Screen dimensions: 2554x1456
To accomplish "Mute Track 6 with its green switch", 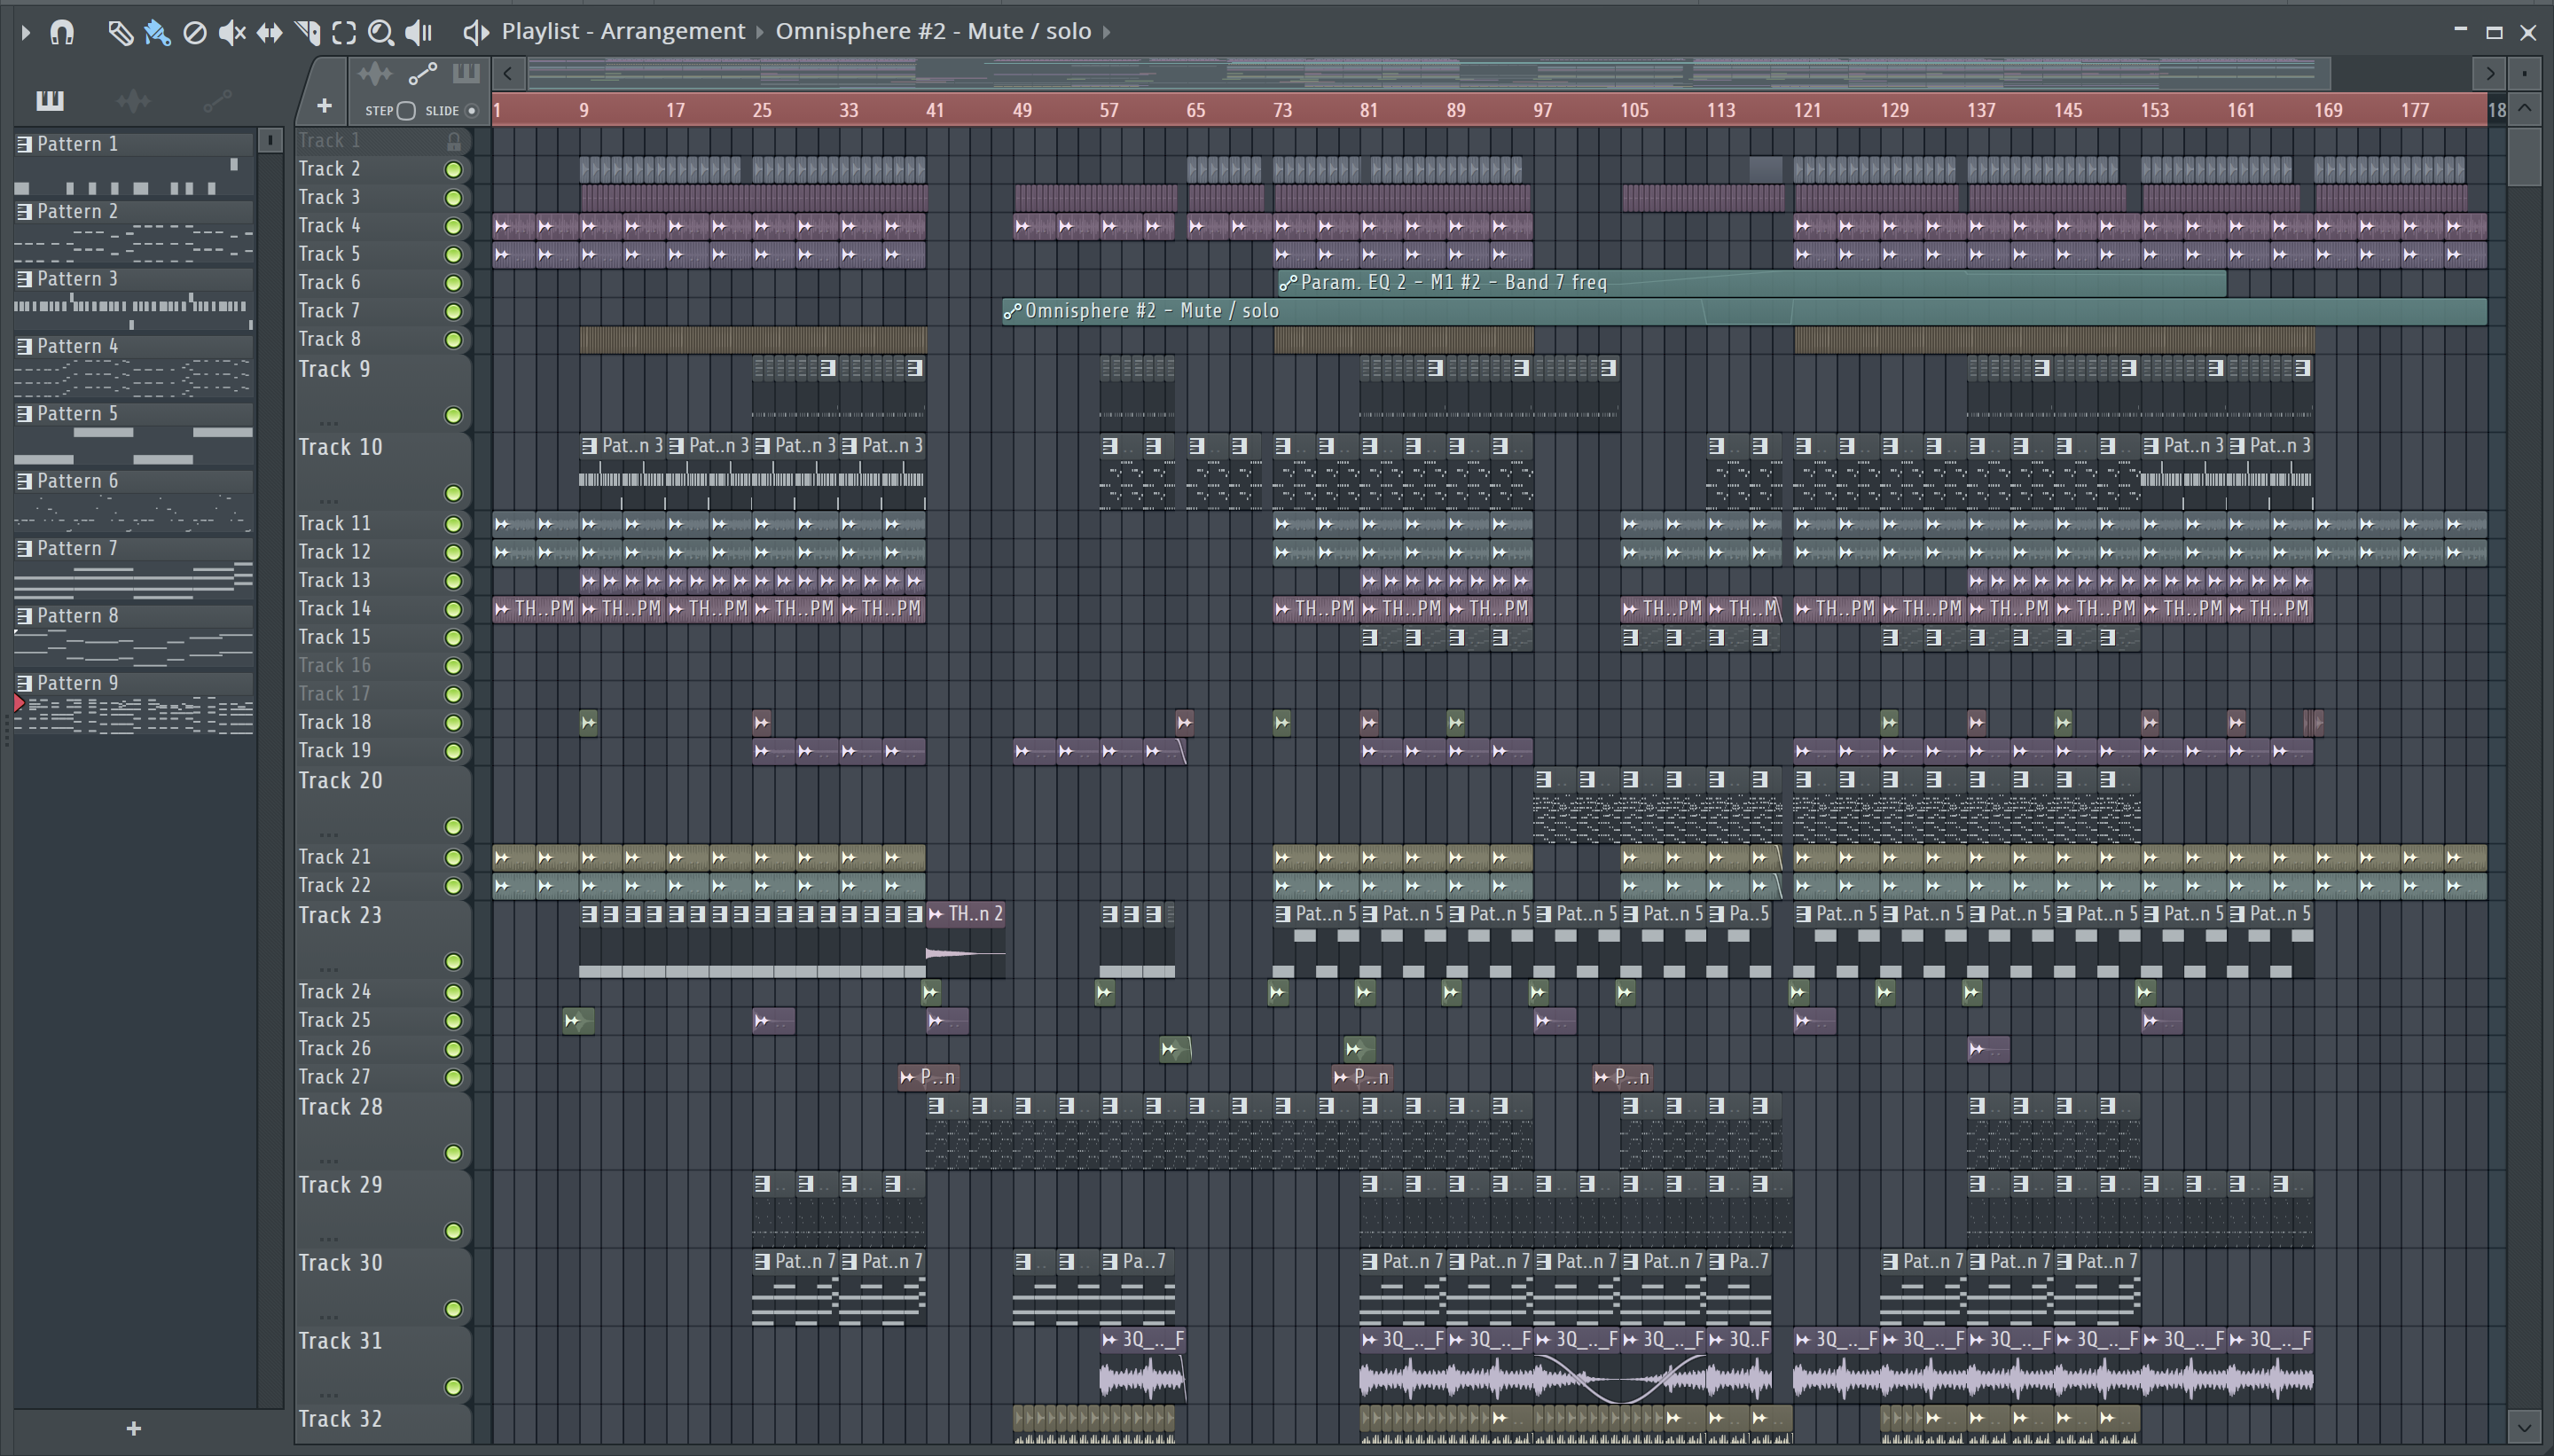I will coord(453,283).
